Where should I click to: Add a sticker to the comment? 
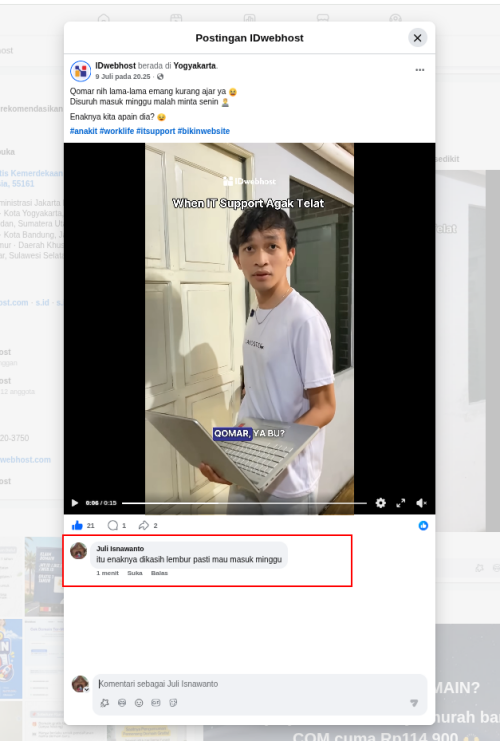tap(173, 703)
